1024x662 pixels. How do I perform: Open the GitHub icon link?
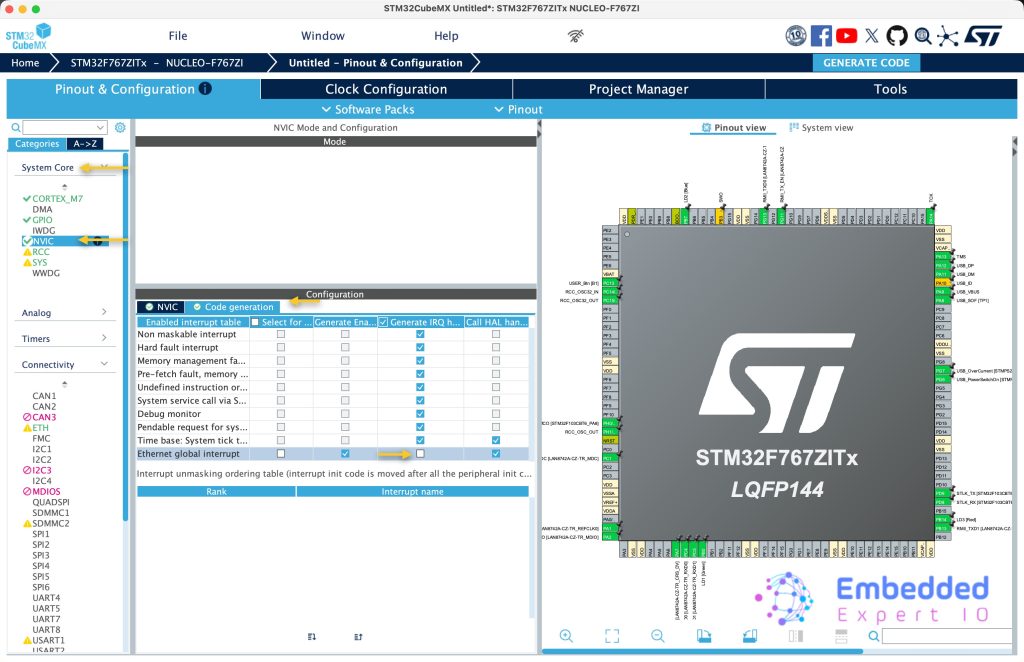(x=897, y=36)
